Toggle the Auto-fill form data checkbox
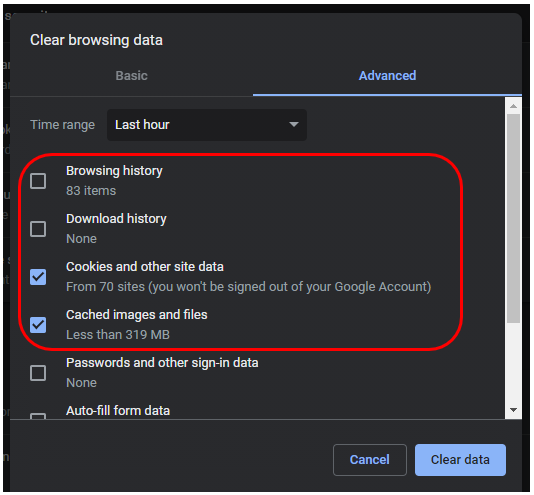 click(x=38, y=416)
